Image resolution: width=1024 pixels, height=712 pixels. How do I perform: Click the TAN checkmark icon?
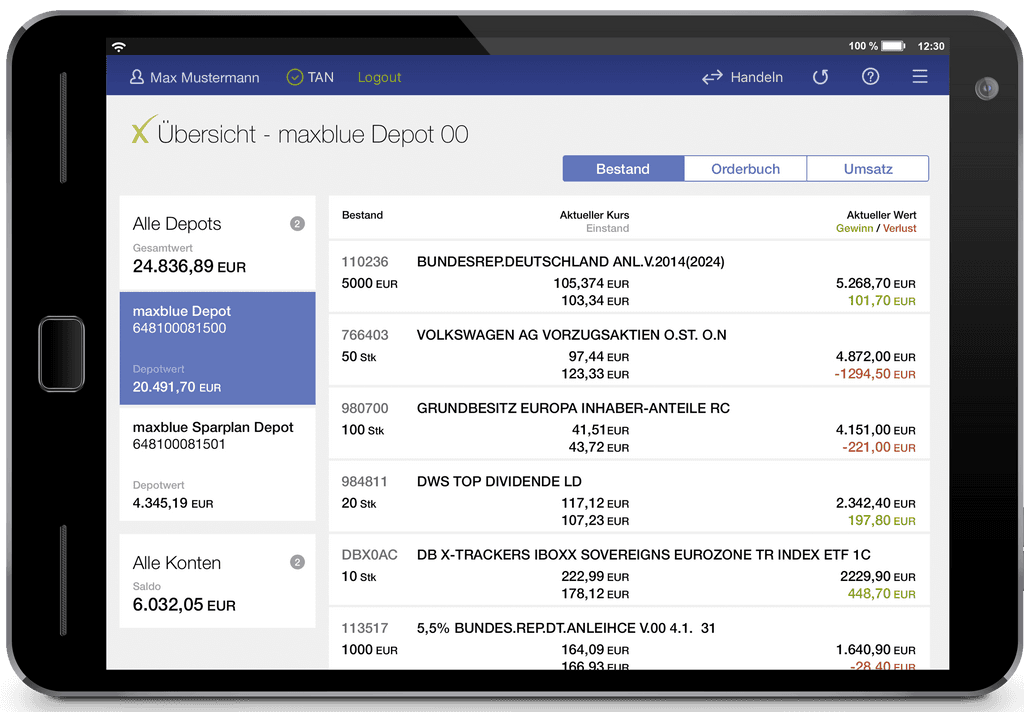coord(295,77)
